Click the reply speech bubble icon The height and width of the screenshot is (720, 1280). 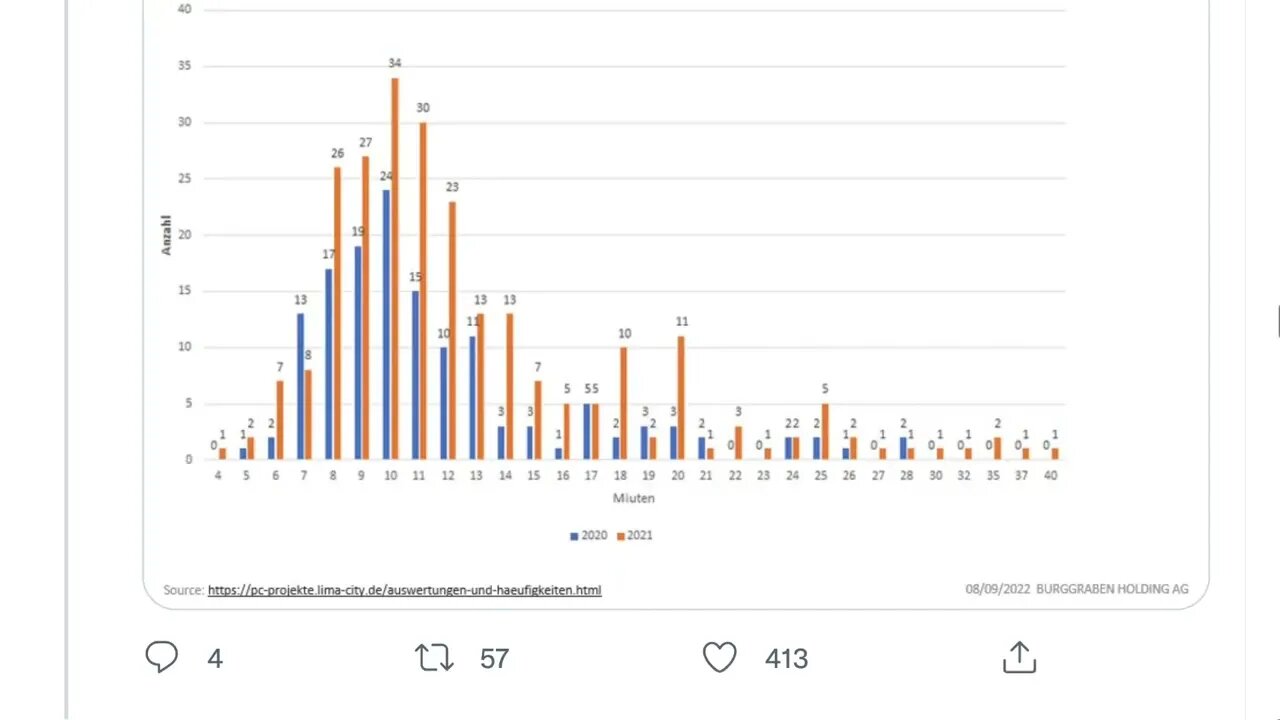tap(162, 657)
